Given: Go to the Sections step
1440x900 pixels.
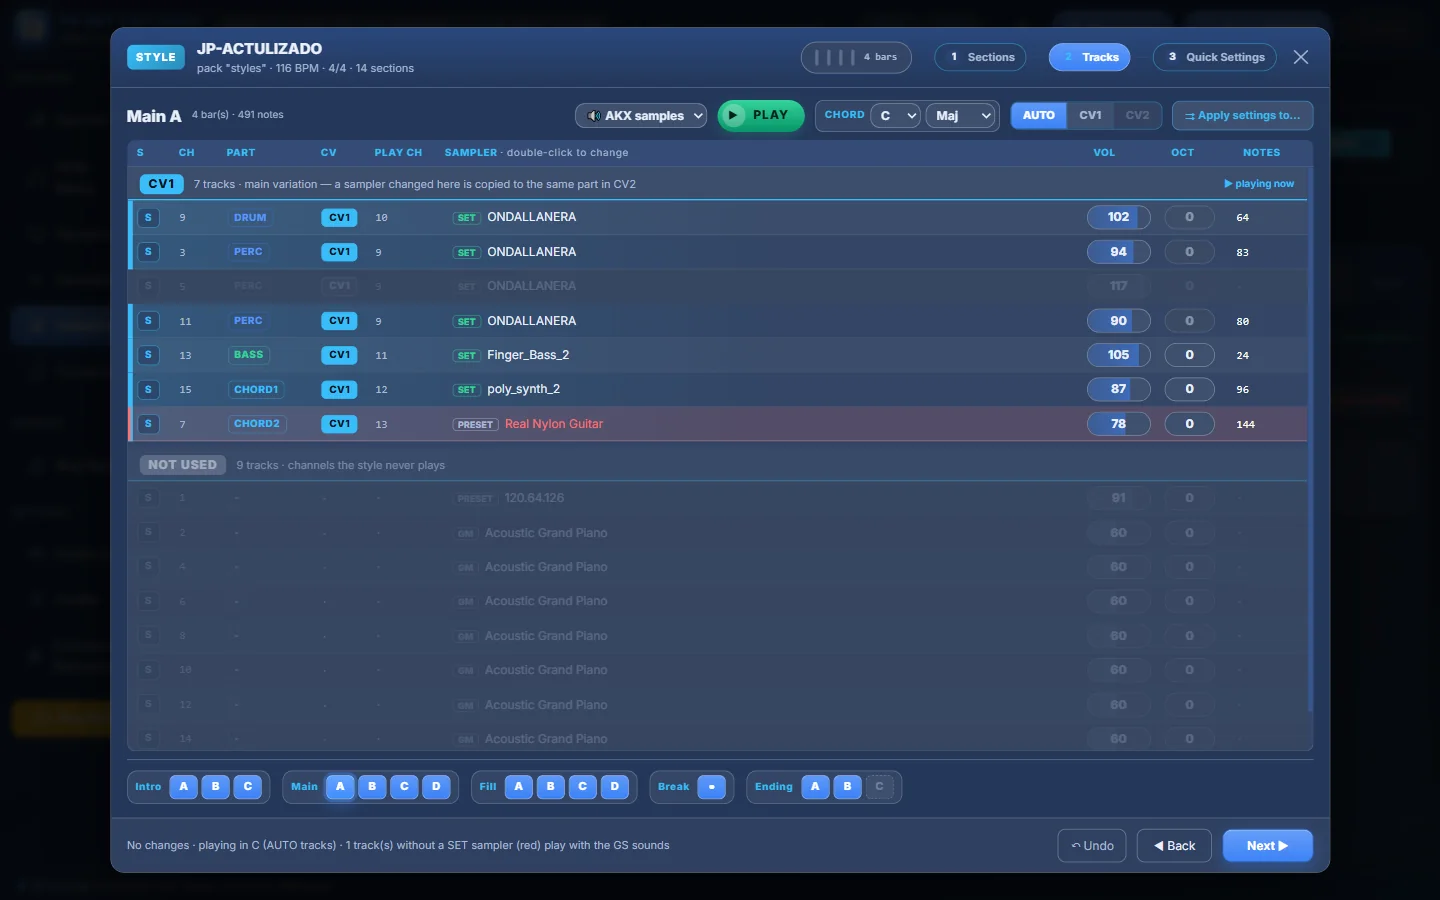Looking at the screenshot, I should point(981,57).
